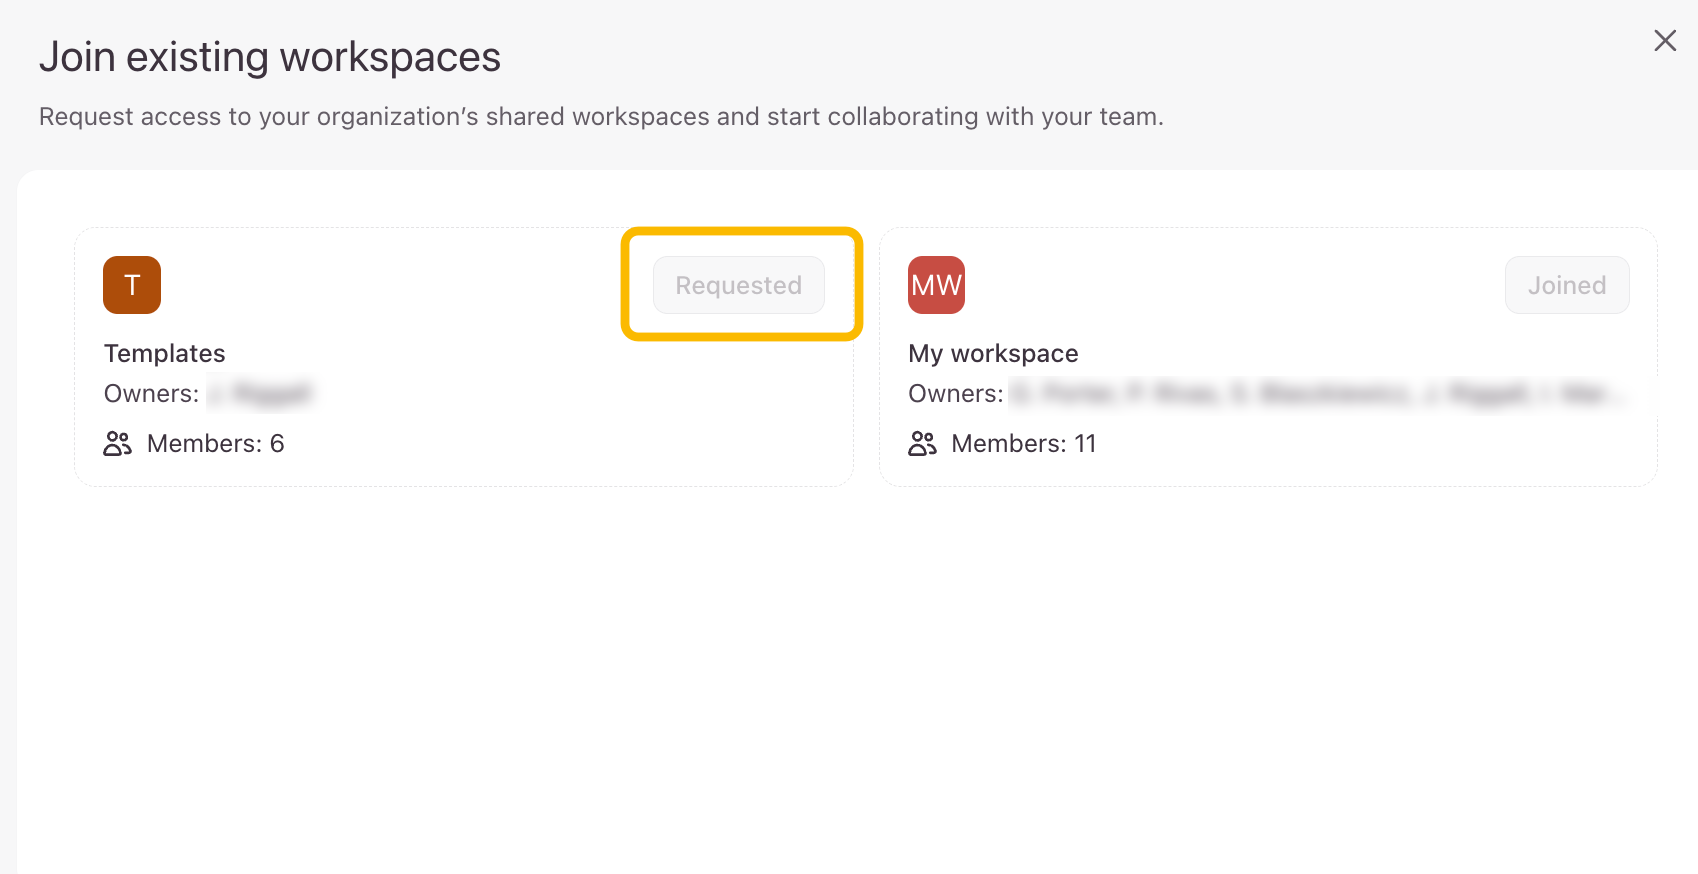Click the blurred owner name under Templates

(262, 394)
